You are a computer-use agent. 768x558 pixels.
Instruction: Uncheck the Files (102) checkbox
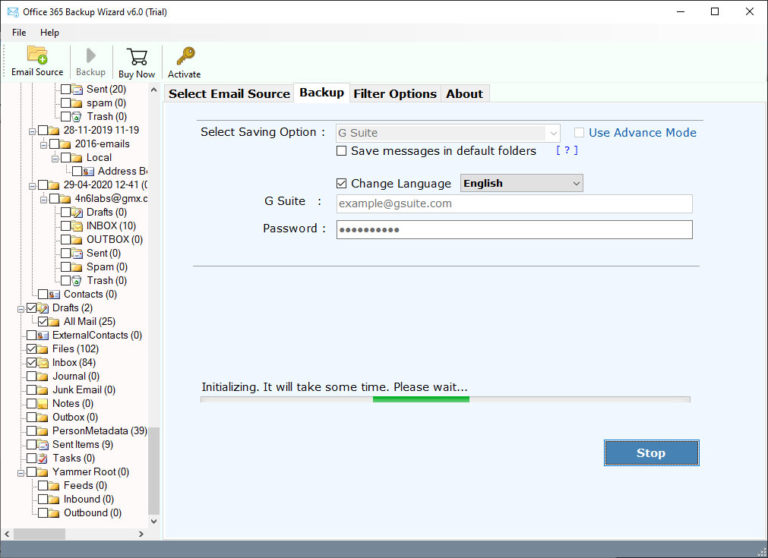click(31, 349)
